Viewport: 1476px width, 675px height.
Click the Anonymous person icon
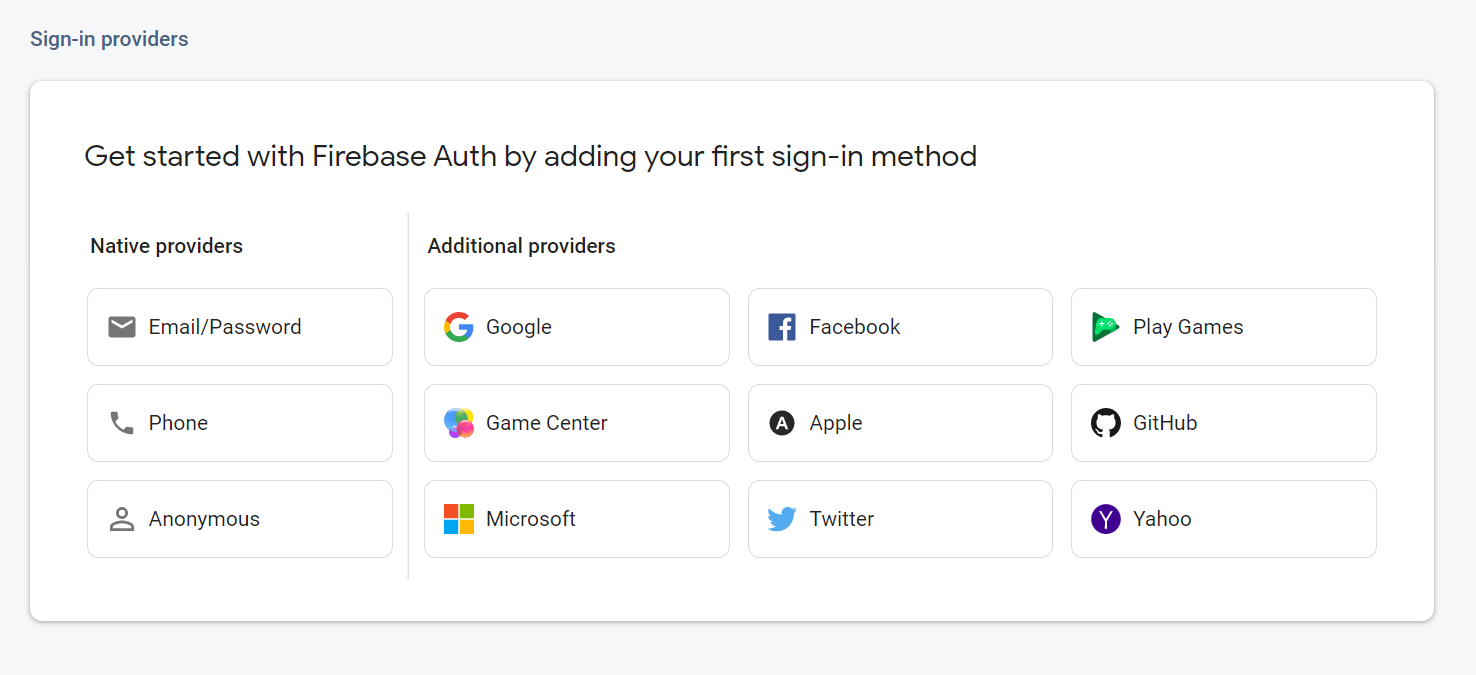coord(121,518)
